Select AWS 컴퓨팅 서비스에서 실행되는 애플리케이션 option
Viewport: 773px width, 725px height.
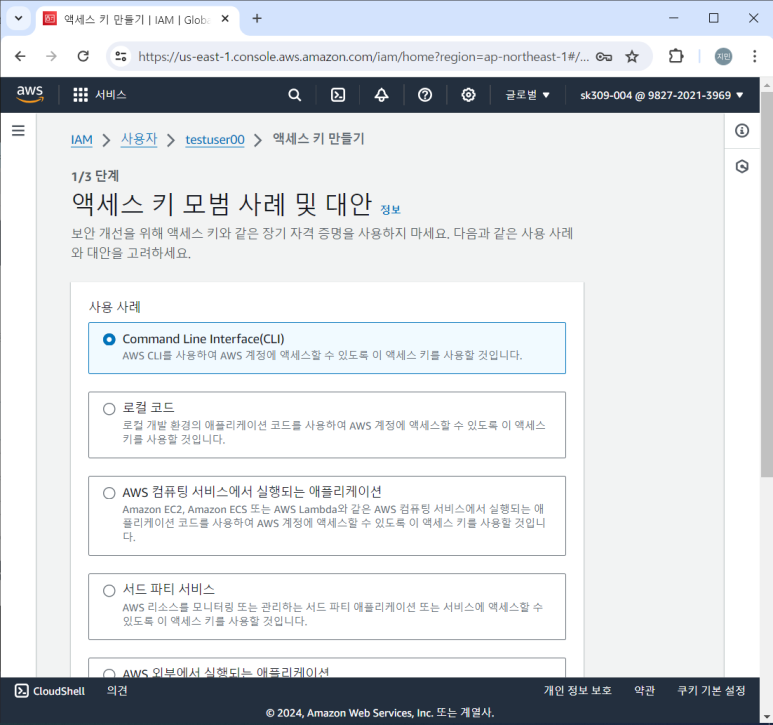tap(109, 493)
